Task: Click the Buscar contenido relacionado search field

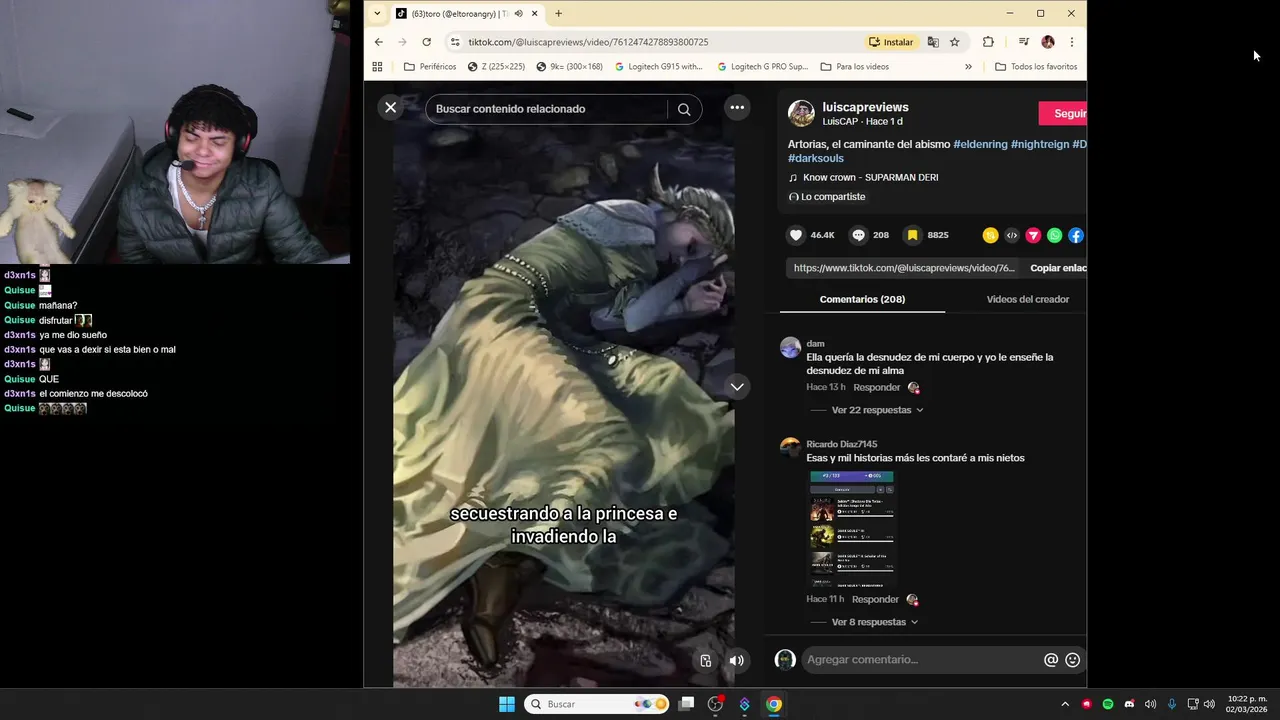Action: click(547, 109)
